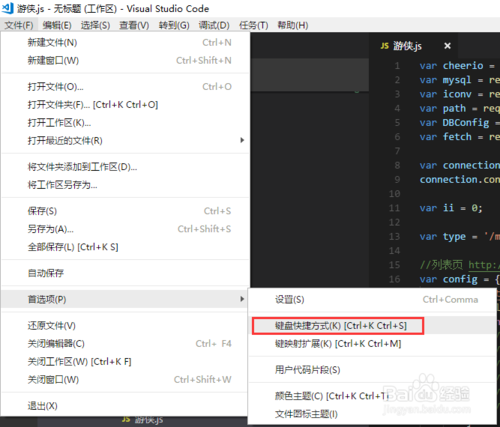This screenshot has width=500, height=427.
Task: Expand 打开最近的文件(R) submenu
Action: pos(125,141)
